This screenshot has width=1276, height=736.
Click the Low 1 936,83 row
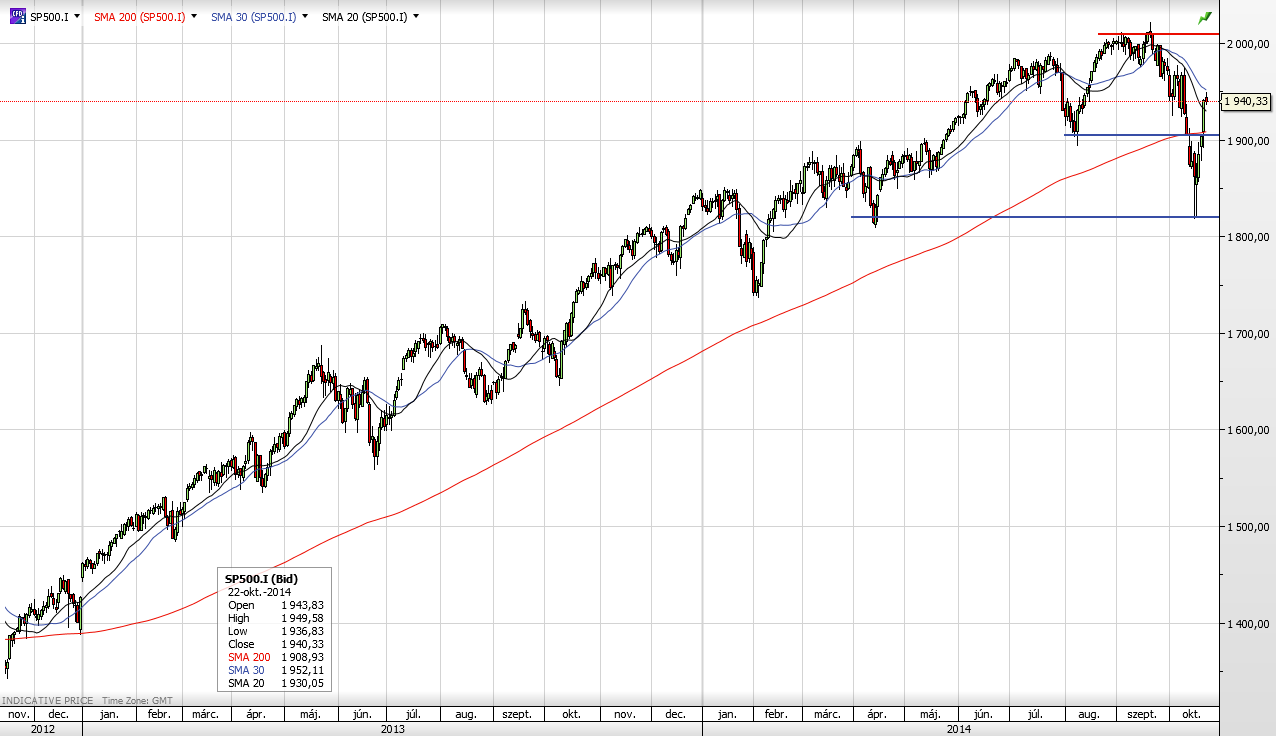pyautogui.click(x=276, y=631)
